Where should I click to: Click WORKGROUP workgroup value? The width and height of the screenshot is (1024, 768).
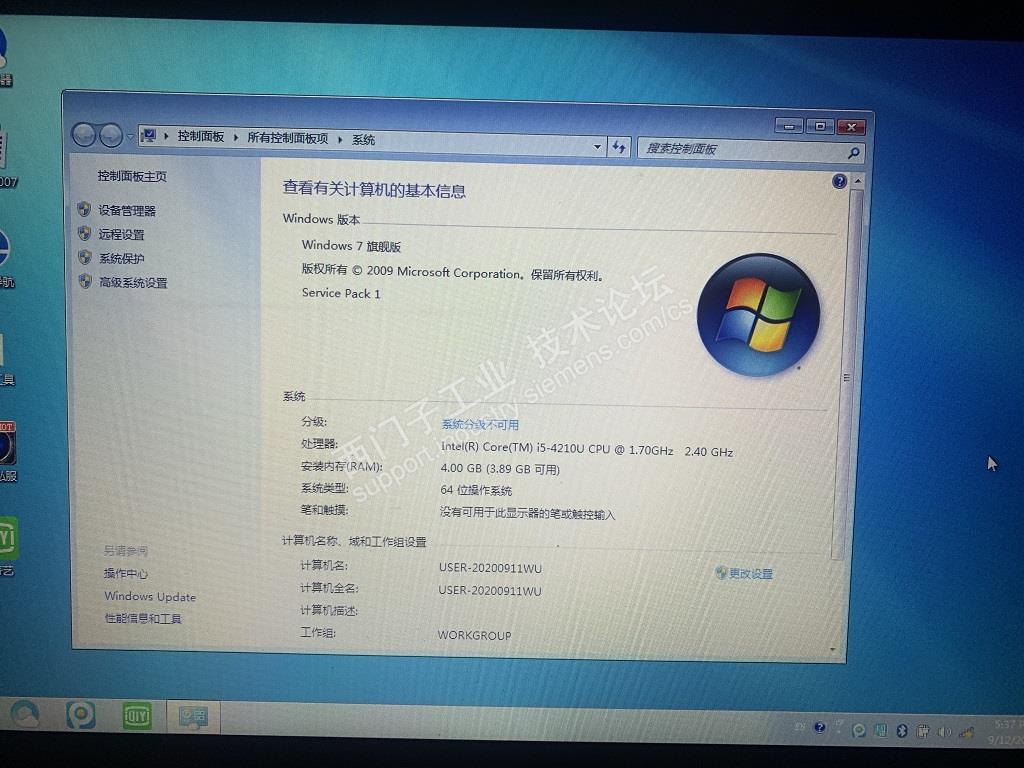[474, 635]
